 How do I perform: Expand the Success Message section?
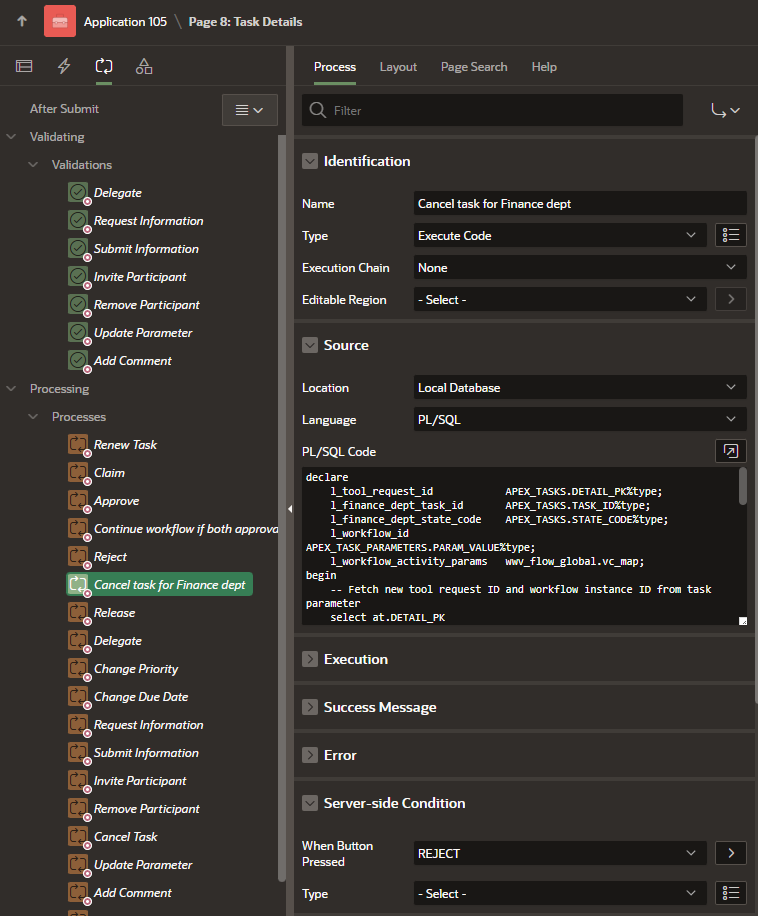[310, 707]
